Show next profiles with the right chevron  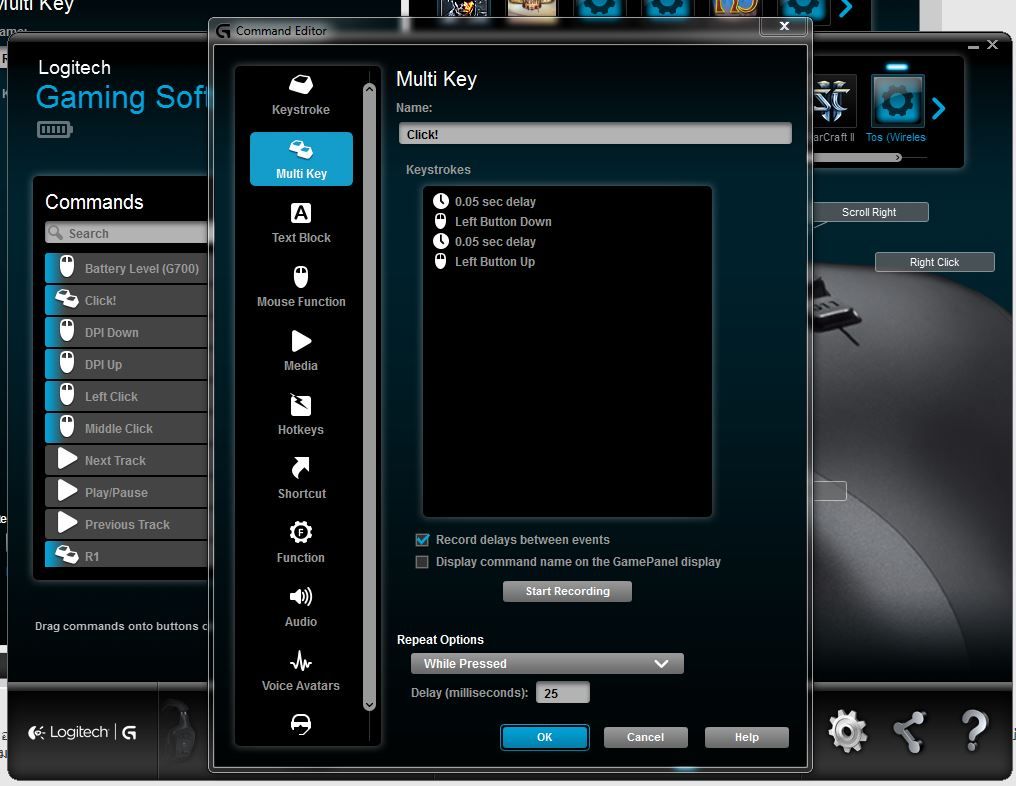tap(938, 108)
